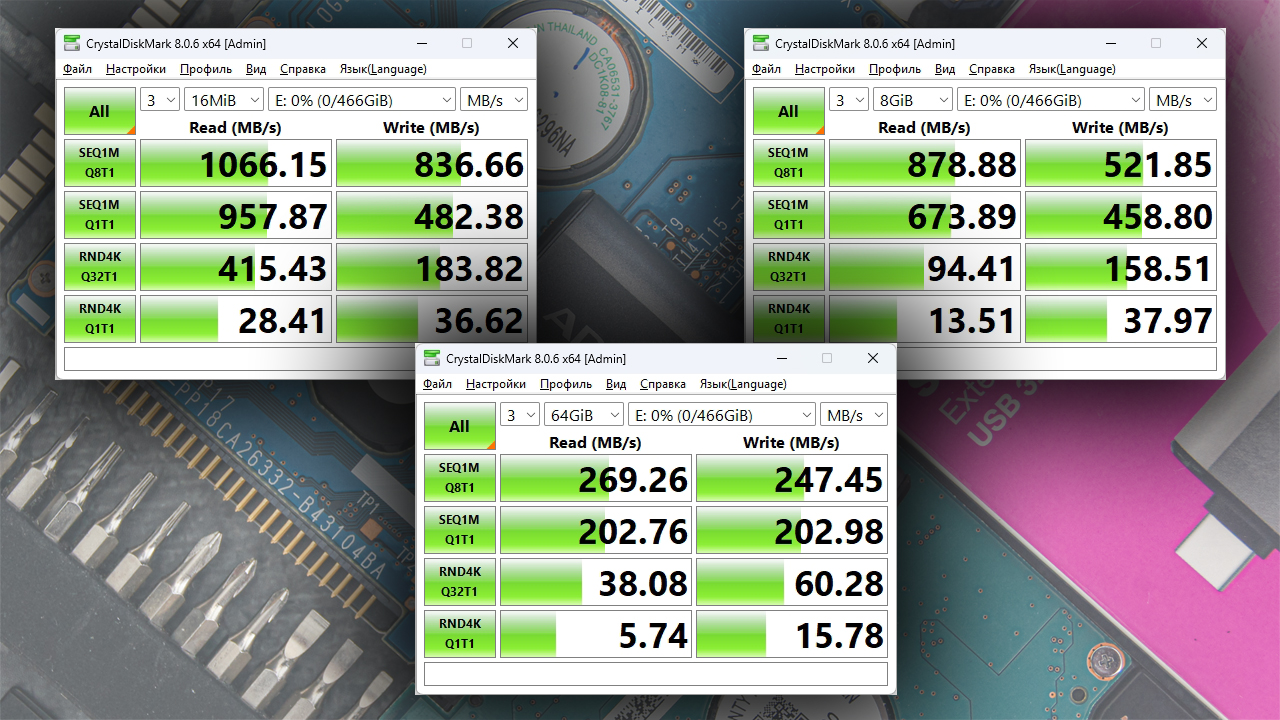1280x720 pixels.
Task: Open the MB/s unit dropdown in the 16MiB window
Action: [494, 100]
